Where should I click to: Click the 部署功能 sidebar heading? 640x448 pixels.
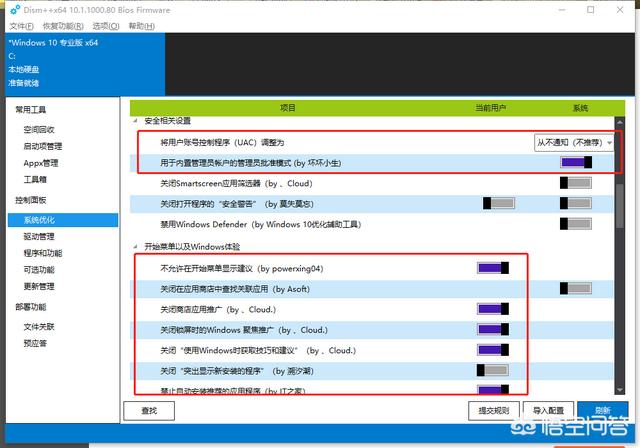click(x=31, y=307)
